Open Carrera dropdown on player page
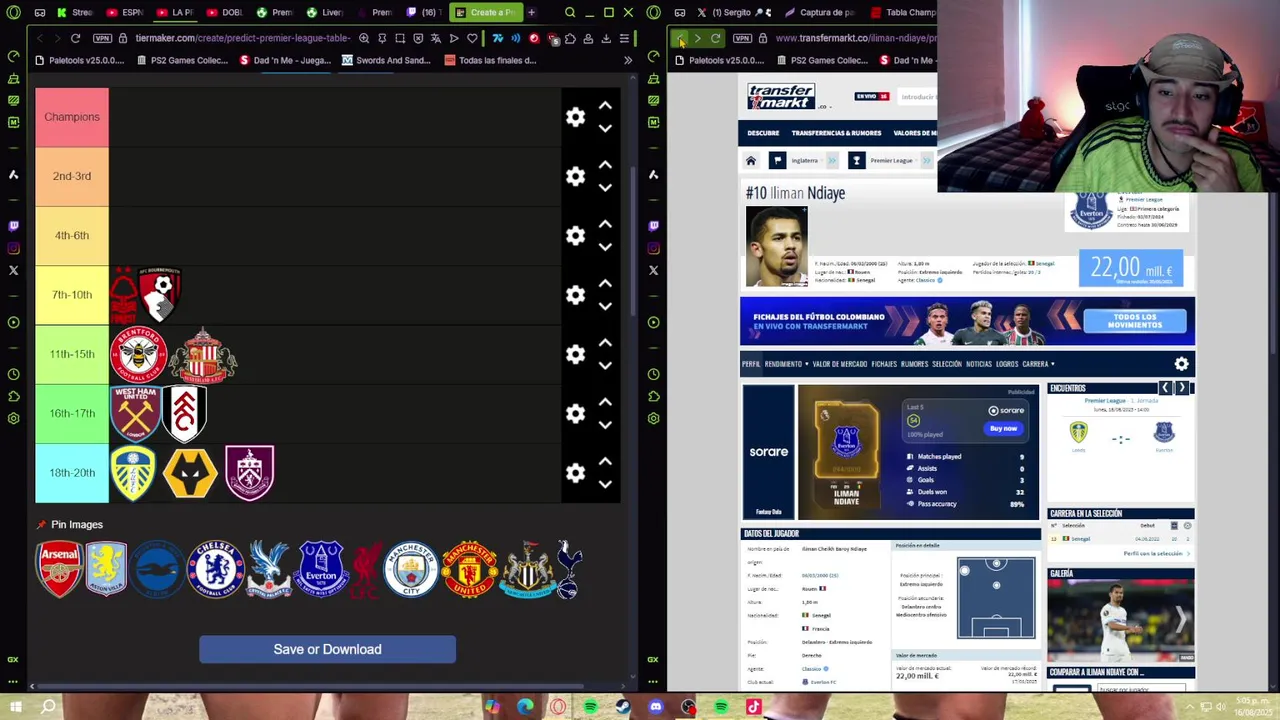Screen dimensions: 1280x720 (1038, 364)
